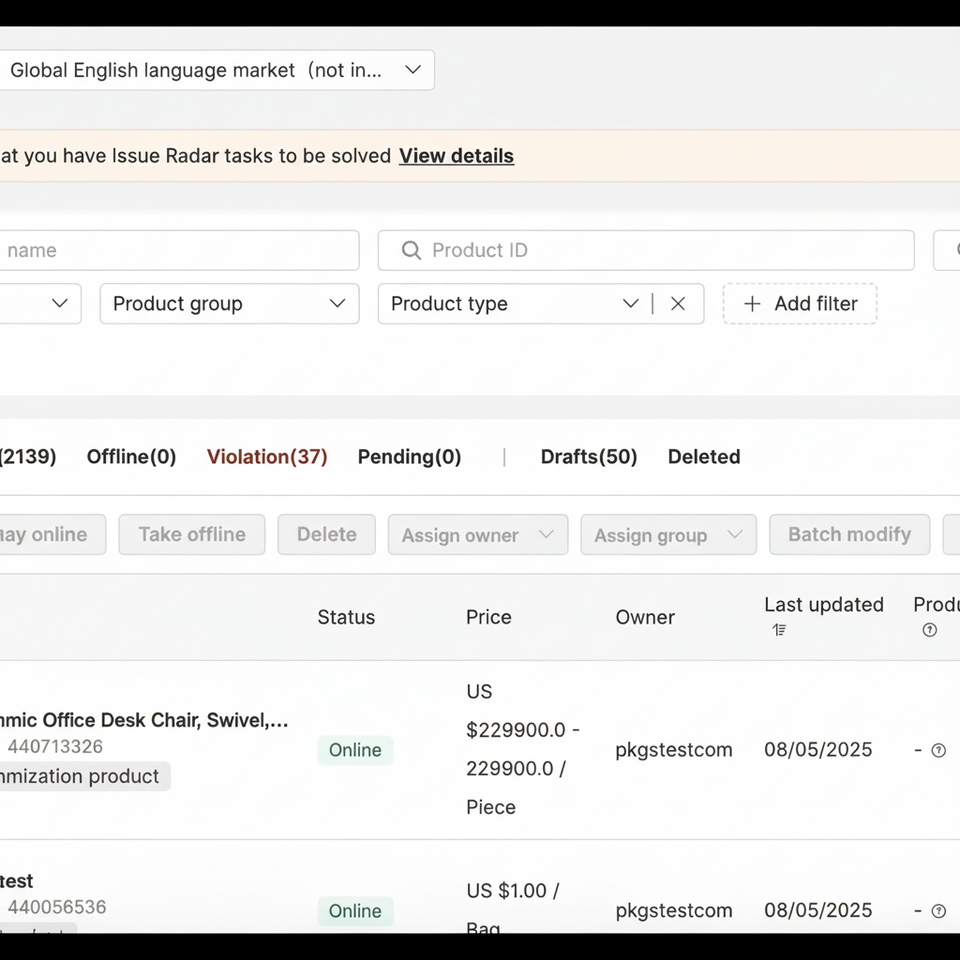This screenshot has height=960, width=960.
Task: Click the Product ID search magnifier icon
Action: (x=411, y=250)
